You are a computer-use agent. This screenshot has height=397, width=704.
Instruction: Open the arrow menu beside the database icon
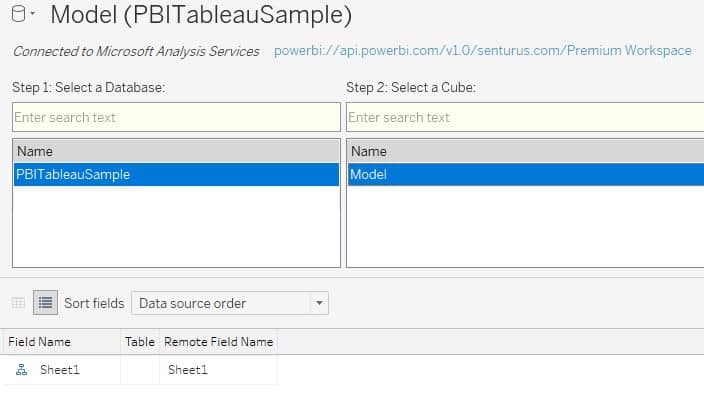pos(33,13)
